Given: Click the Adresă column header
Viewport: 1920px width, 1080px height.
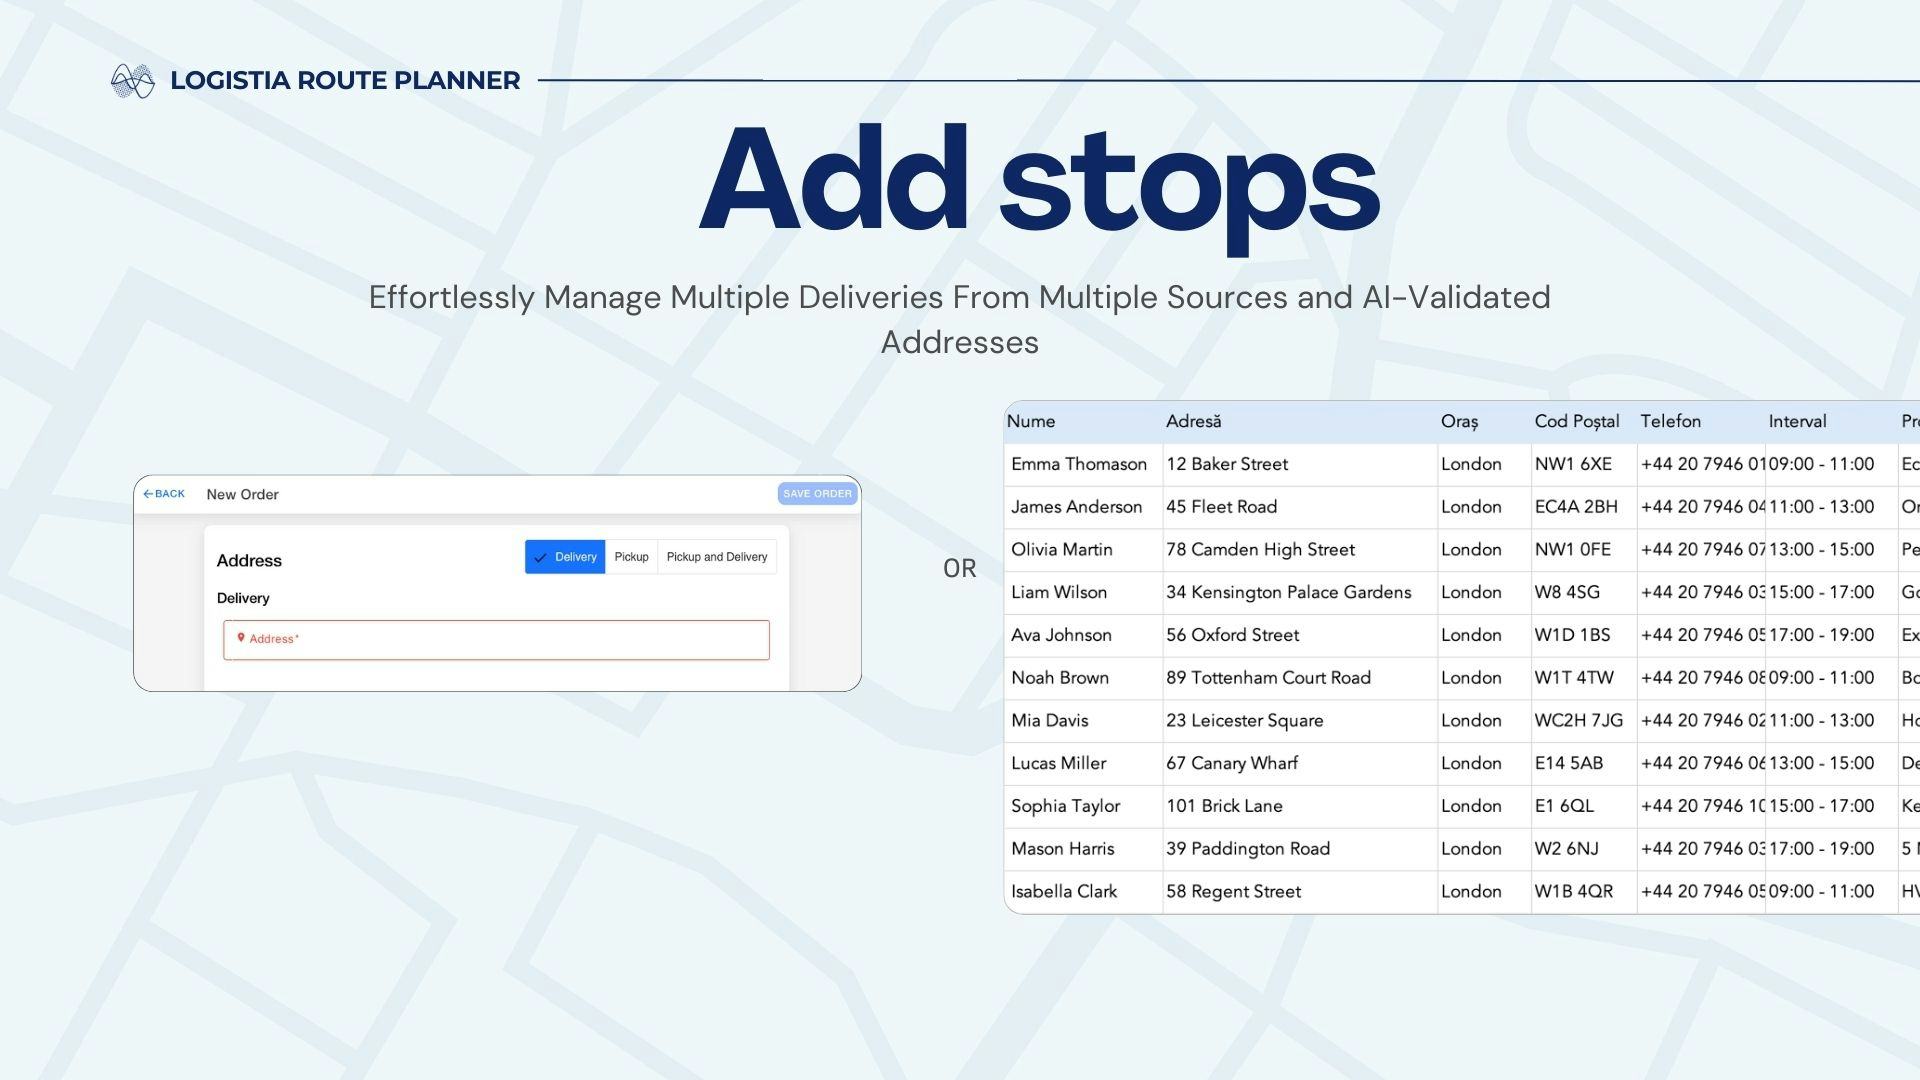Looking at the screenshot, I should [1300, 422].
